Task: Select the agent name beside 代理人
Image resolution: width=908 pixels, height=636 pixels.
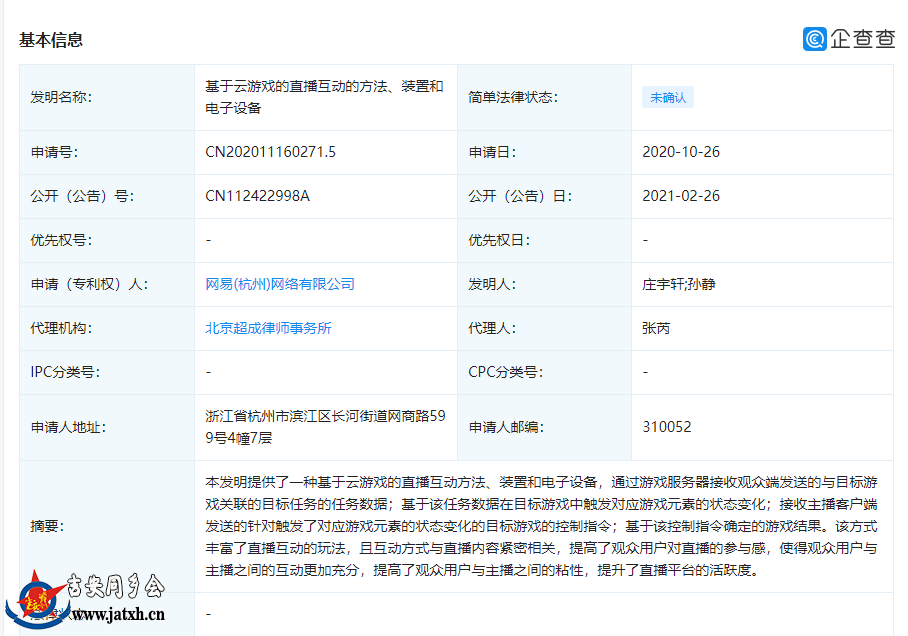Action: click(656, 328)
